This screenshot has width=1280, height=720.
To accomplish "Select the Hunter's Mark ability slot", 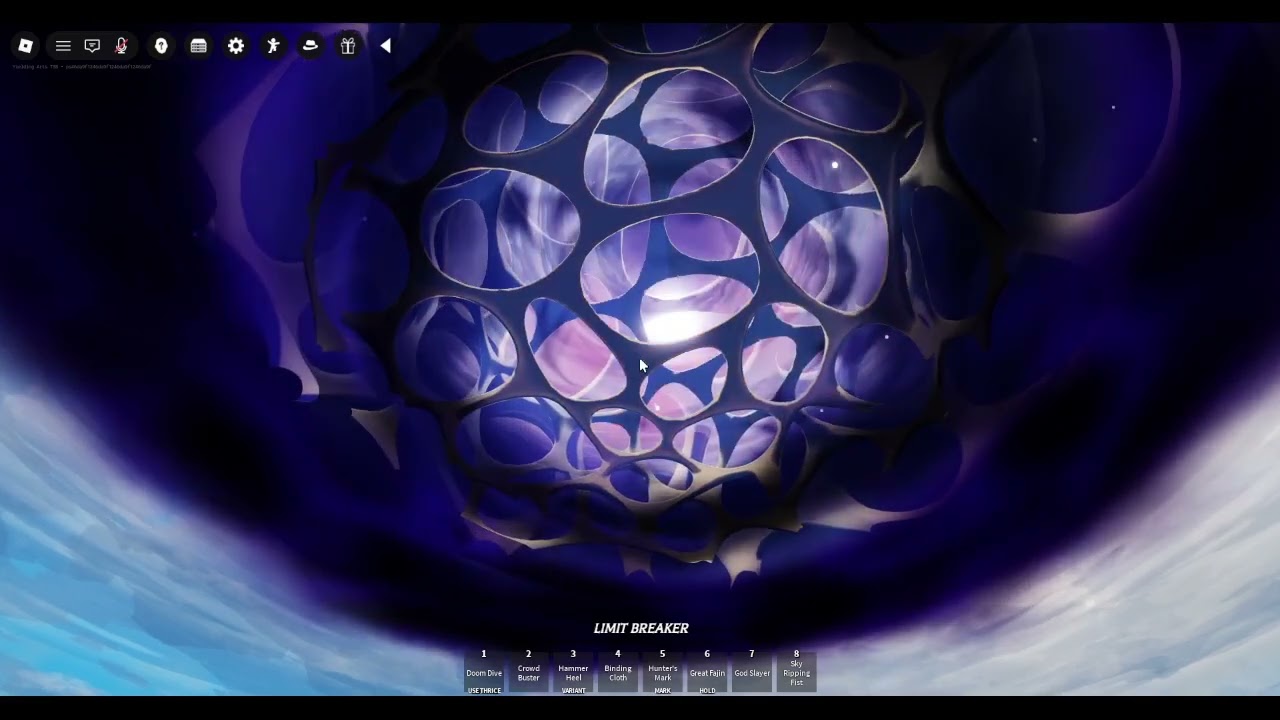I will coord(662,672).
